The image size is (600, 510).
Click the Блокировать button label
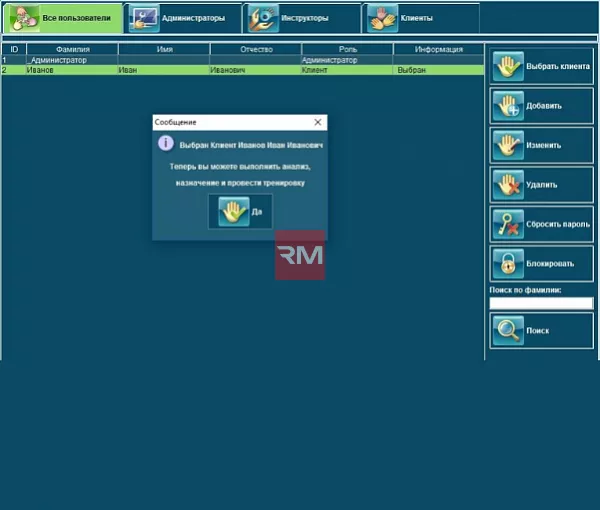point(550,264)
